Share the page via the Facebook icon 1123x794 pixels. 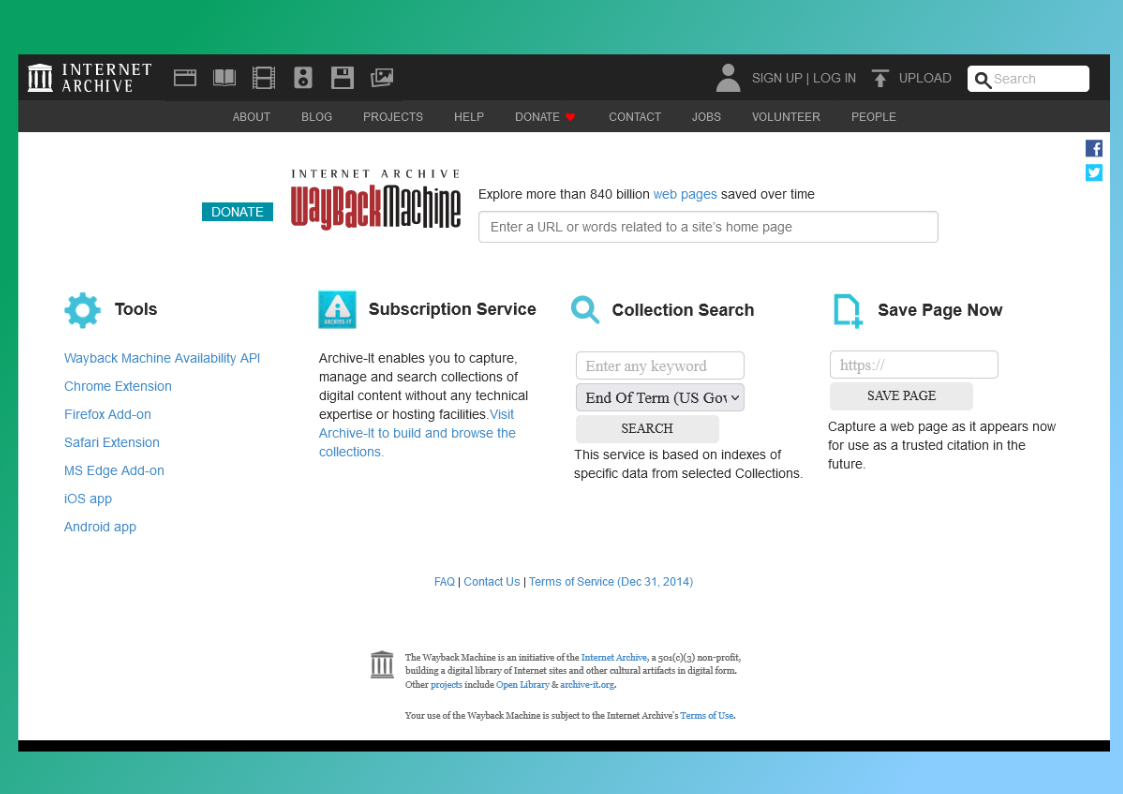point(1093,147)
